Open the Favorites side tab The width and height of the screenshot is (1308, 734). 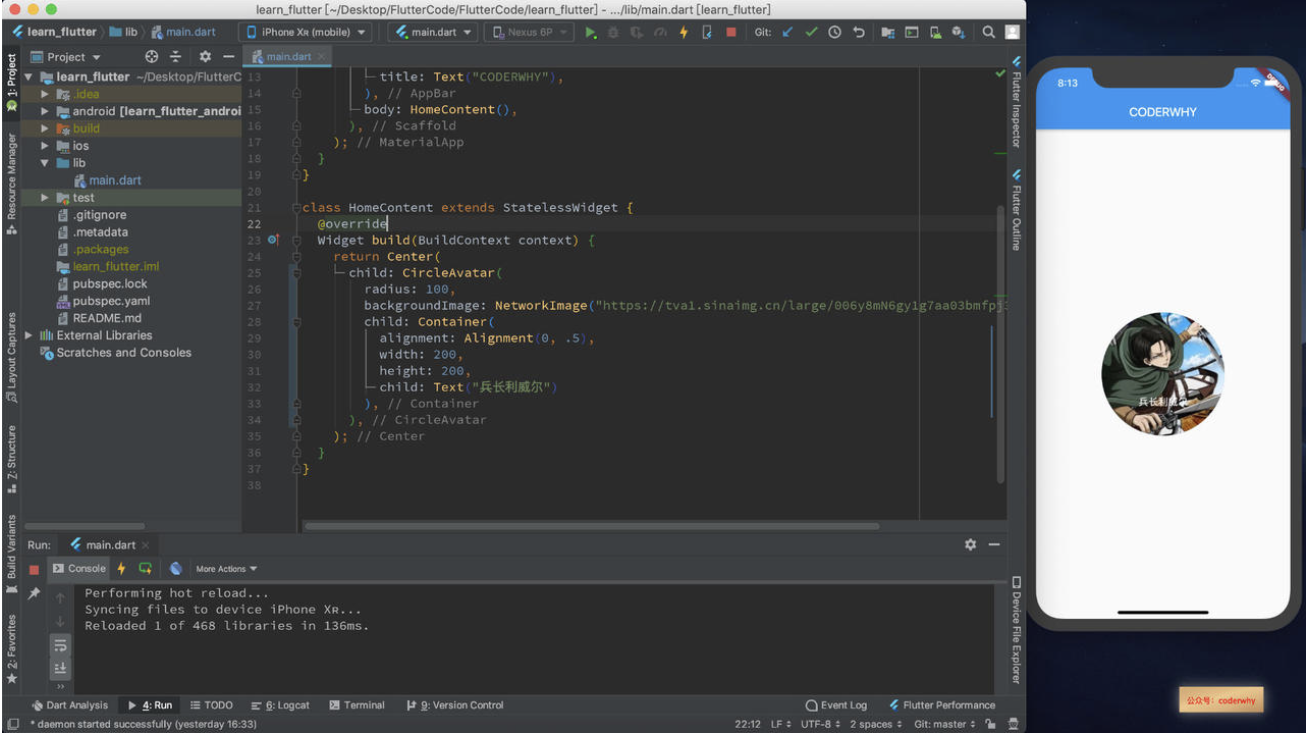(x=12, y=648)
